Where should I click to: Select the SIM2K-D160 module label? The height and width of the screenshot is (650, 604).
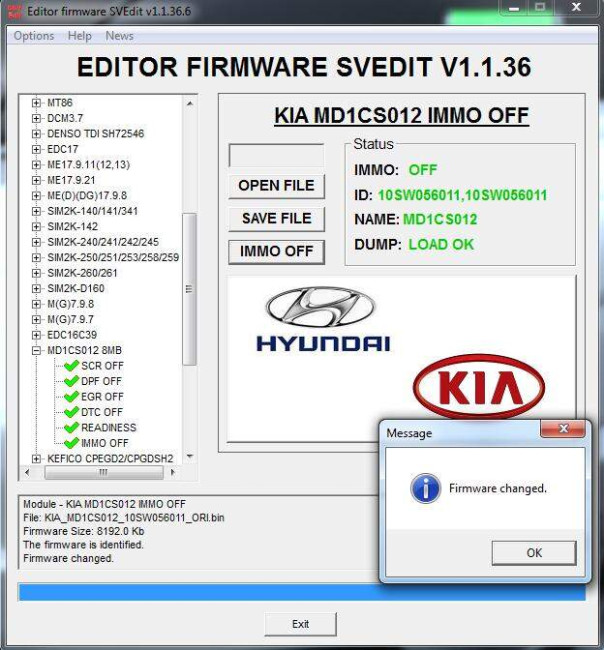click(x=76, y=289)
